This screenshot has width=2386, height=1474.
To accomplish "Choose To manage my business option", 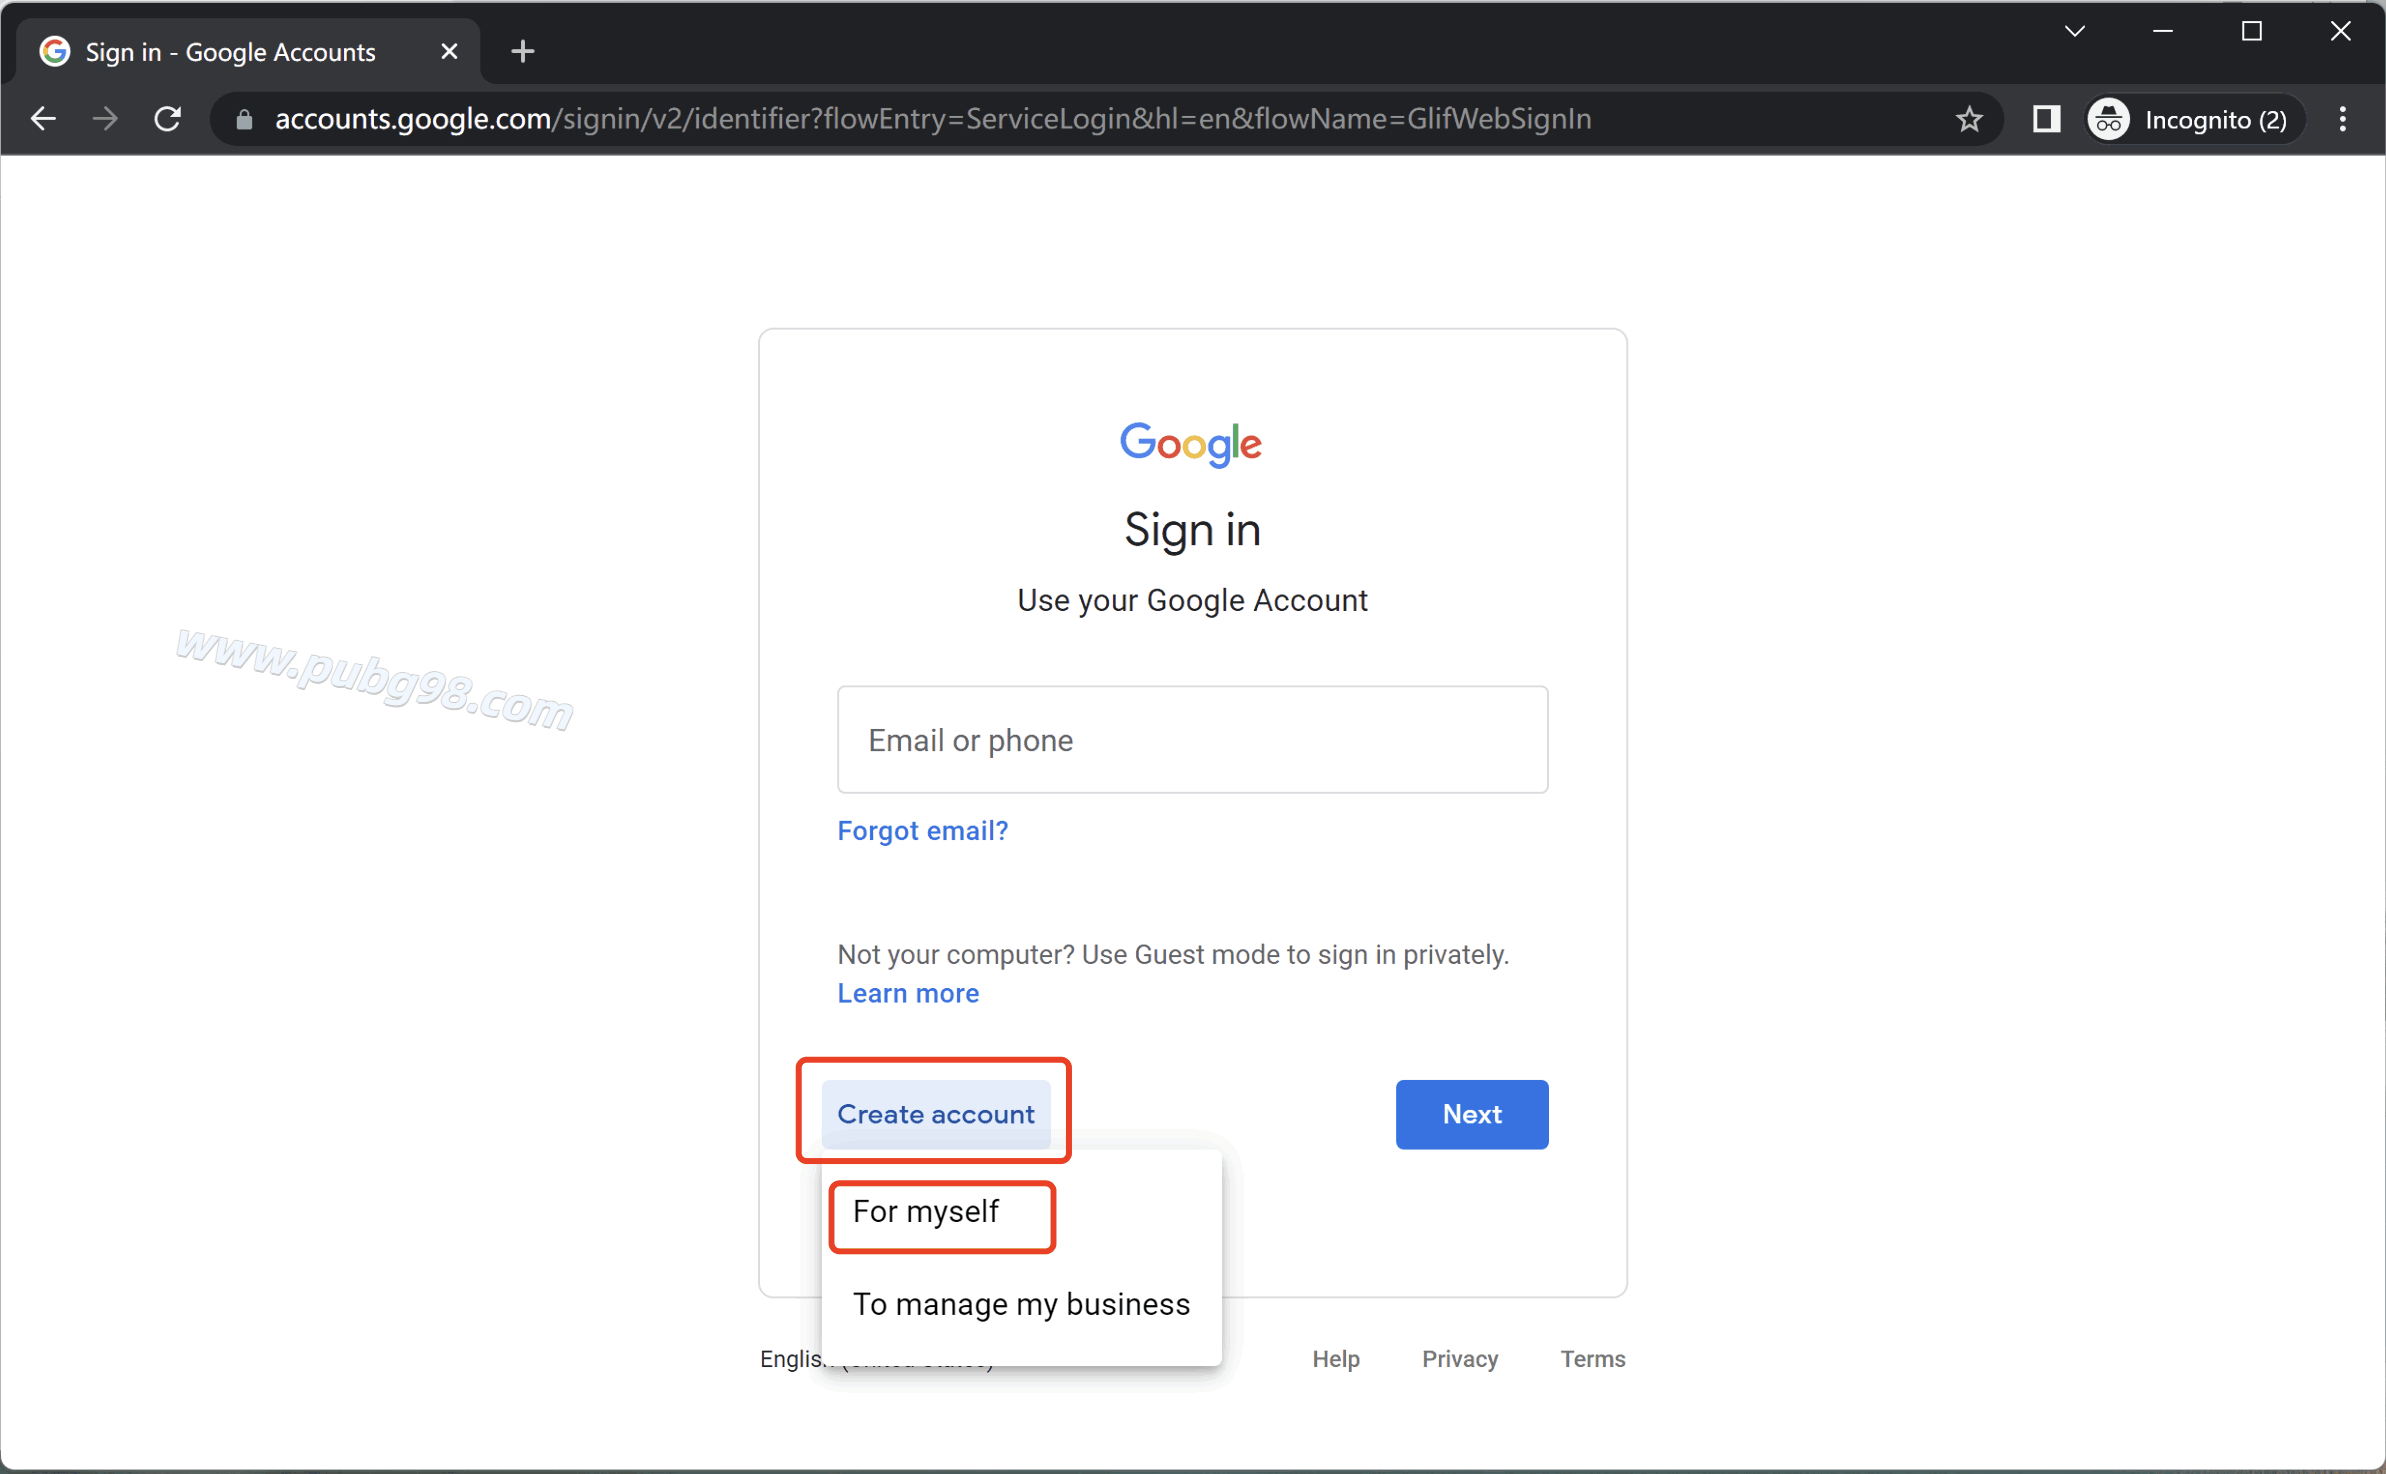I will point(1020,1304).
